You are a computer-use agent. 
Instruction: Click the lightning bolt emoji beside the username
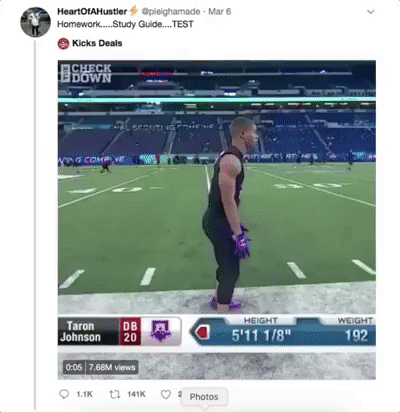134,11
